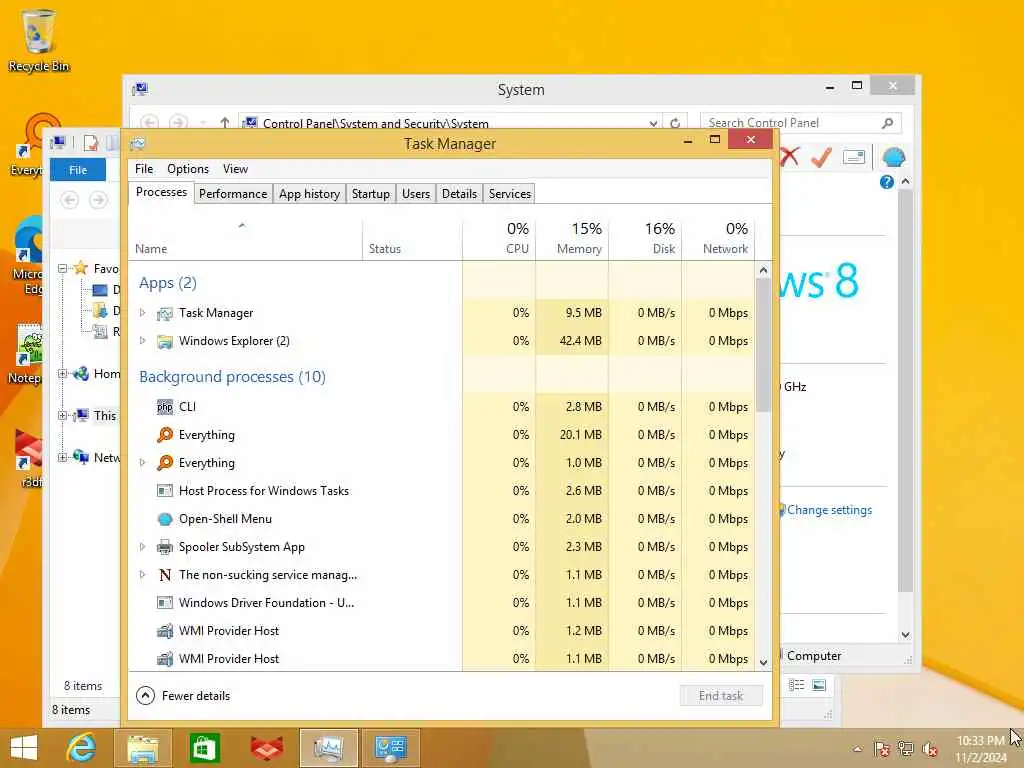Open File tab in the Explorer window
This screenshot has width=1024, height=768.
[78, 170]
